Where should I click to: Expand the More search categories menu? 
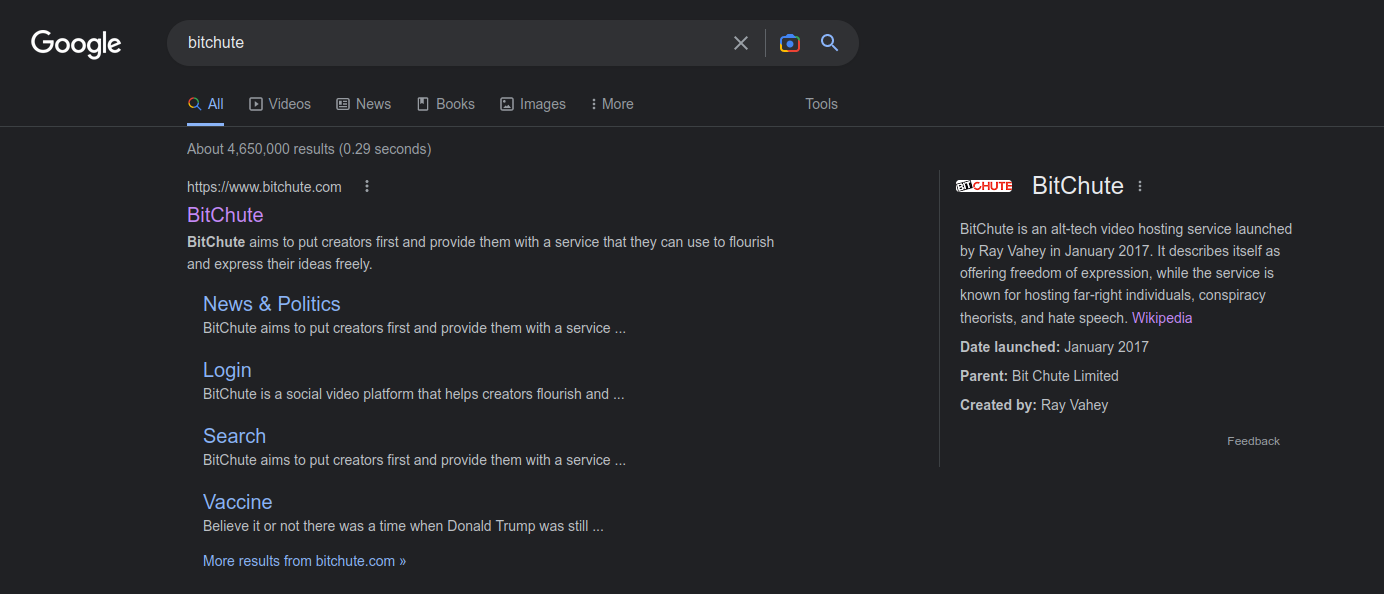[612, 104]
